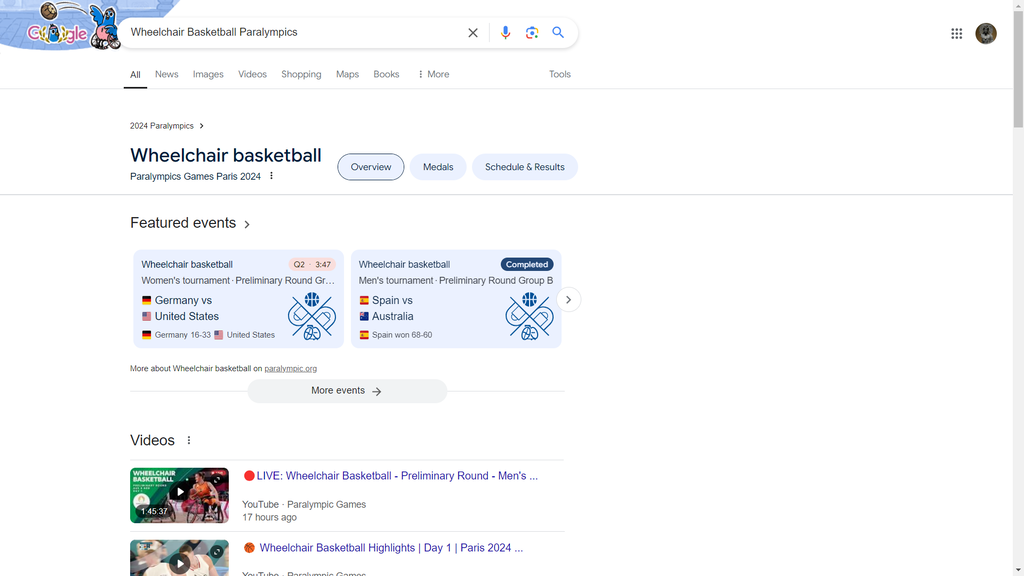Screen dimensions: 1024x576
Task: Play the Day 1 highlights video thumbnail
Action: (x=180, y=558)
